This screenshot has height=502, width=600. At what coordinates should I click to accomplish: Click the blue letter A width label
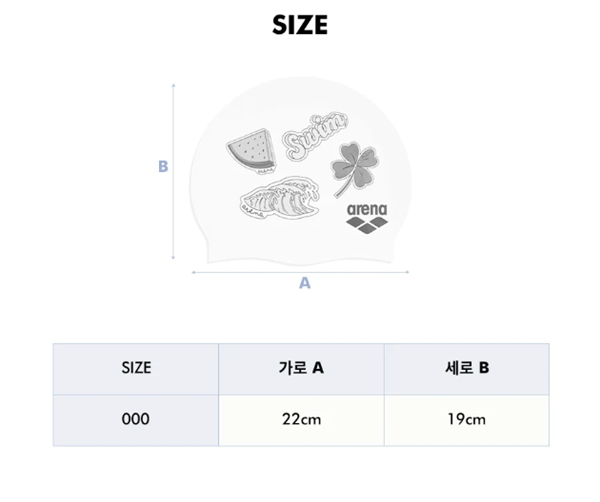tap(305, 283)
